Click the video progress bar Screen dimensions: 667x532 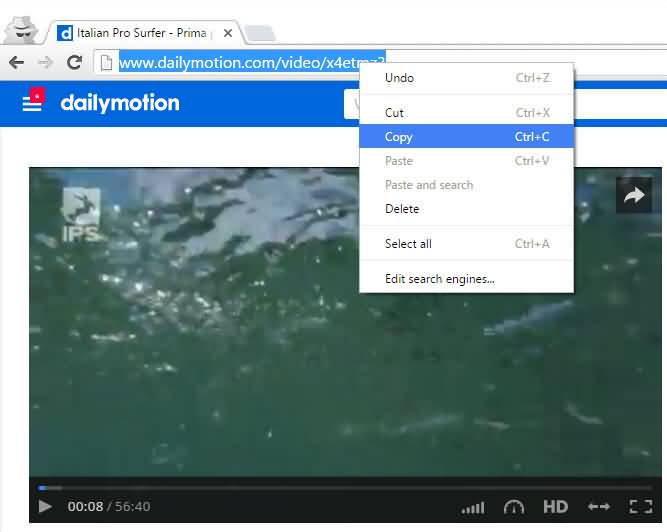(x=345, y=488)
